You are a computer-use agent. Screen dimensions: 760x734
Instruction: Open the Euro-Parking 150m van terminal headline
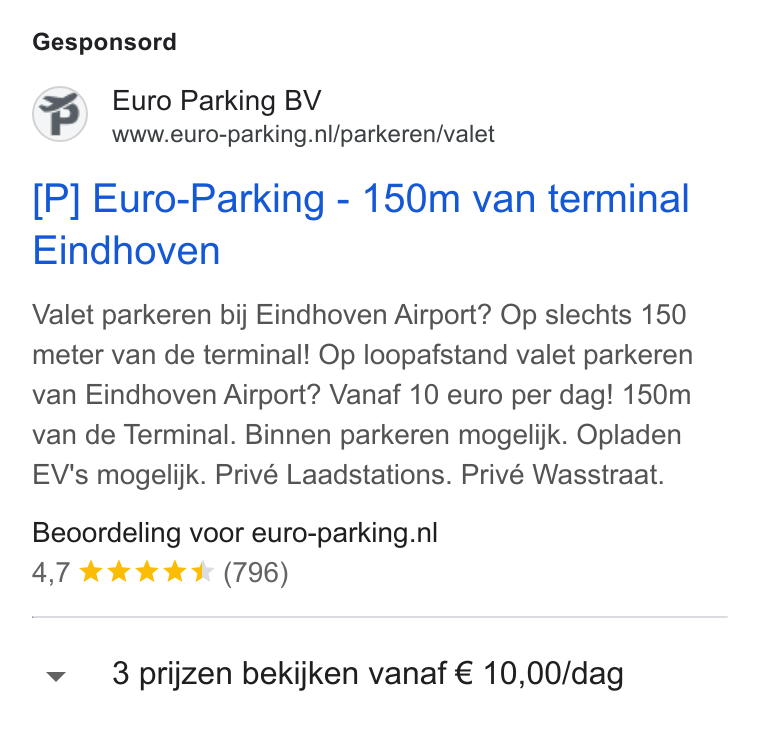tap(361, 224)
